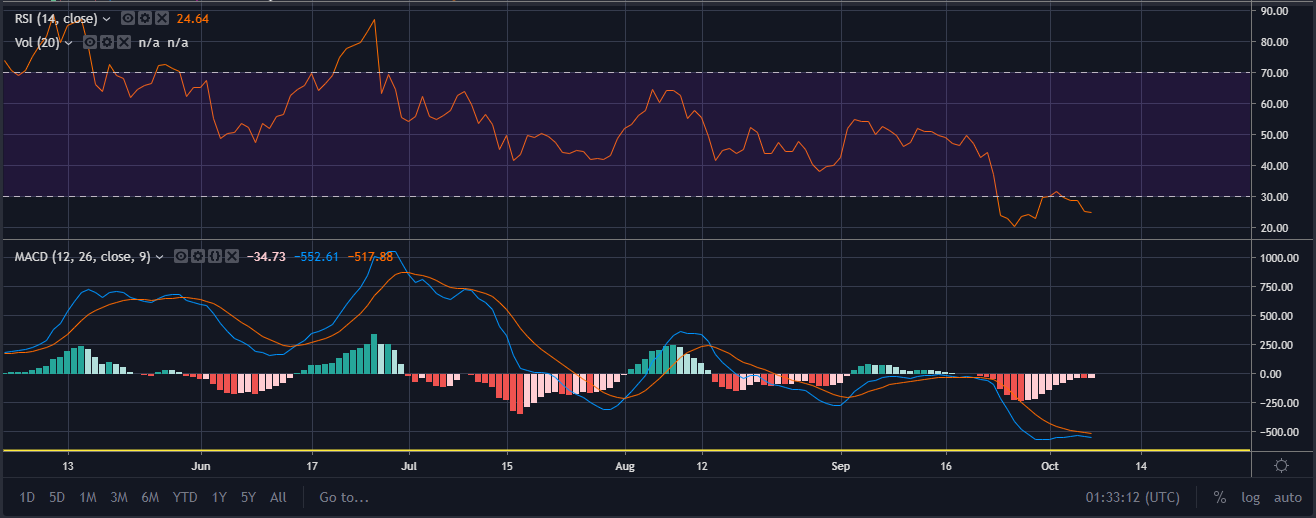The height and width of the screenshot is (518, 1316).
Task: Enable percent scale with % button
Action: click(x=1220, y=497)
